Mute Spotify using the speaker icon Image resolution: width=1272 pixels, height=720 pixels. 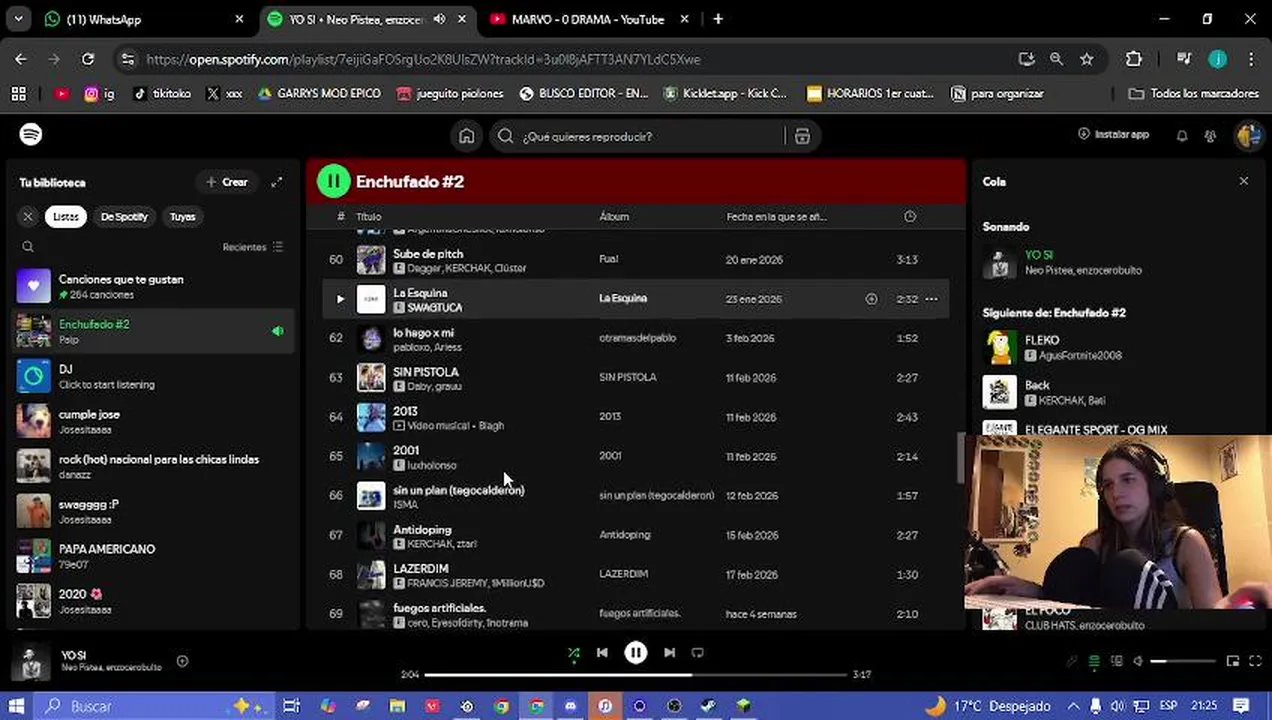[1137, 661]
